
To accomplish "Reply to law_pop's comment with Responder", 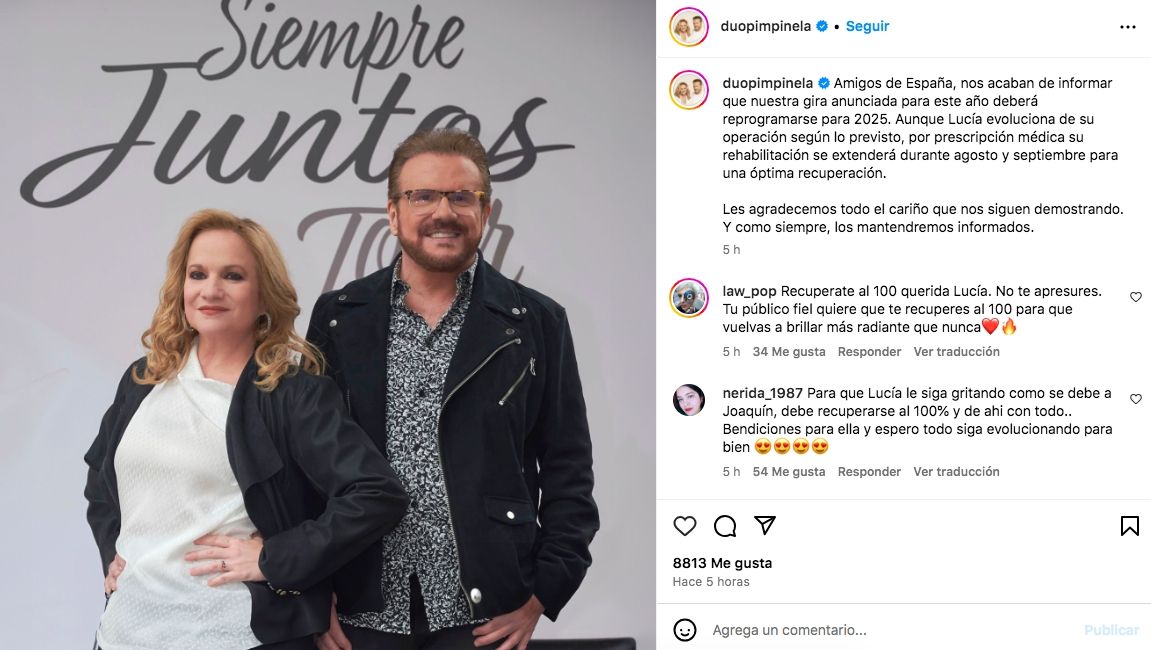I will [869, 352].
